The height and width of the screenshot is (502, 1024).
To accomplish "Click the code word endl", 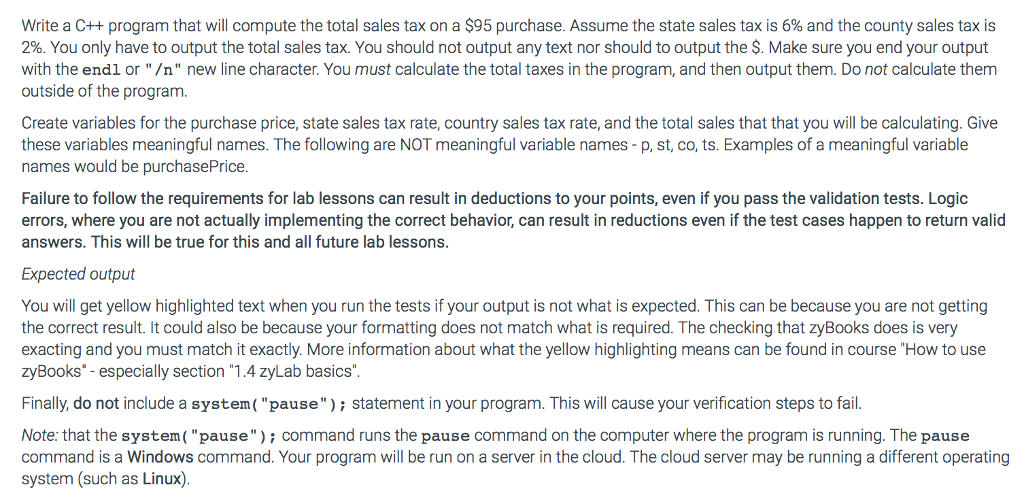I will coord(102,70).
